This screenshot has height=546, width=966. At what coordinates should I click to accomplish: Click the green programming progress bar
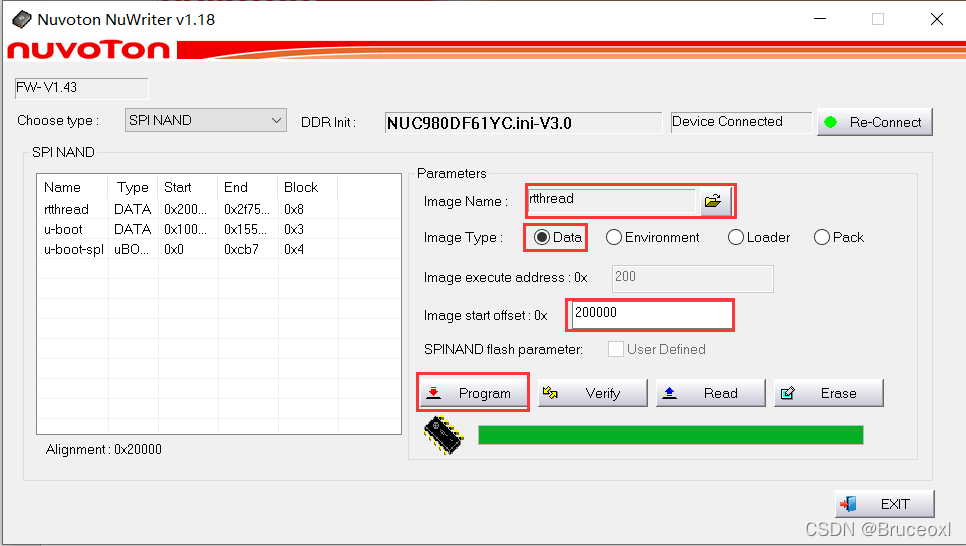tap(670, 435)
